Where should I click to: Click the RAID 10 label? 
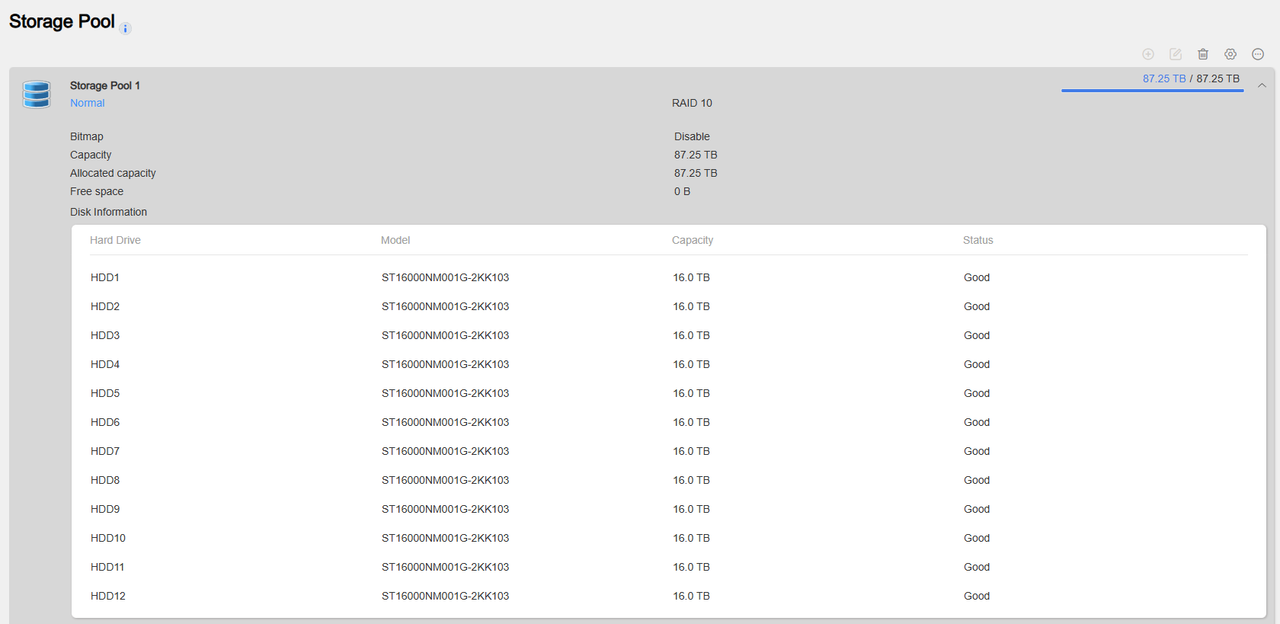(692, 103)
